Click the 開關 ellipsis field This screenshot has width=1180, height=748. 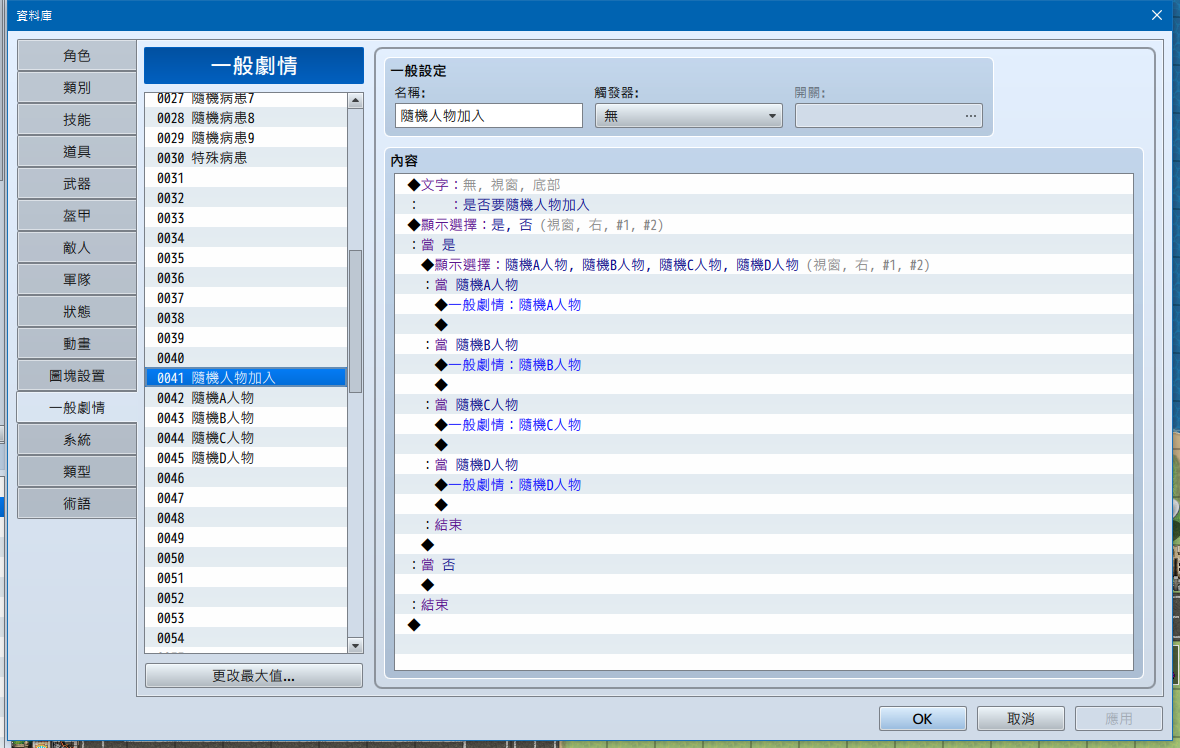coord(889,116)
